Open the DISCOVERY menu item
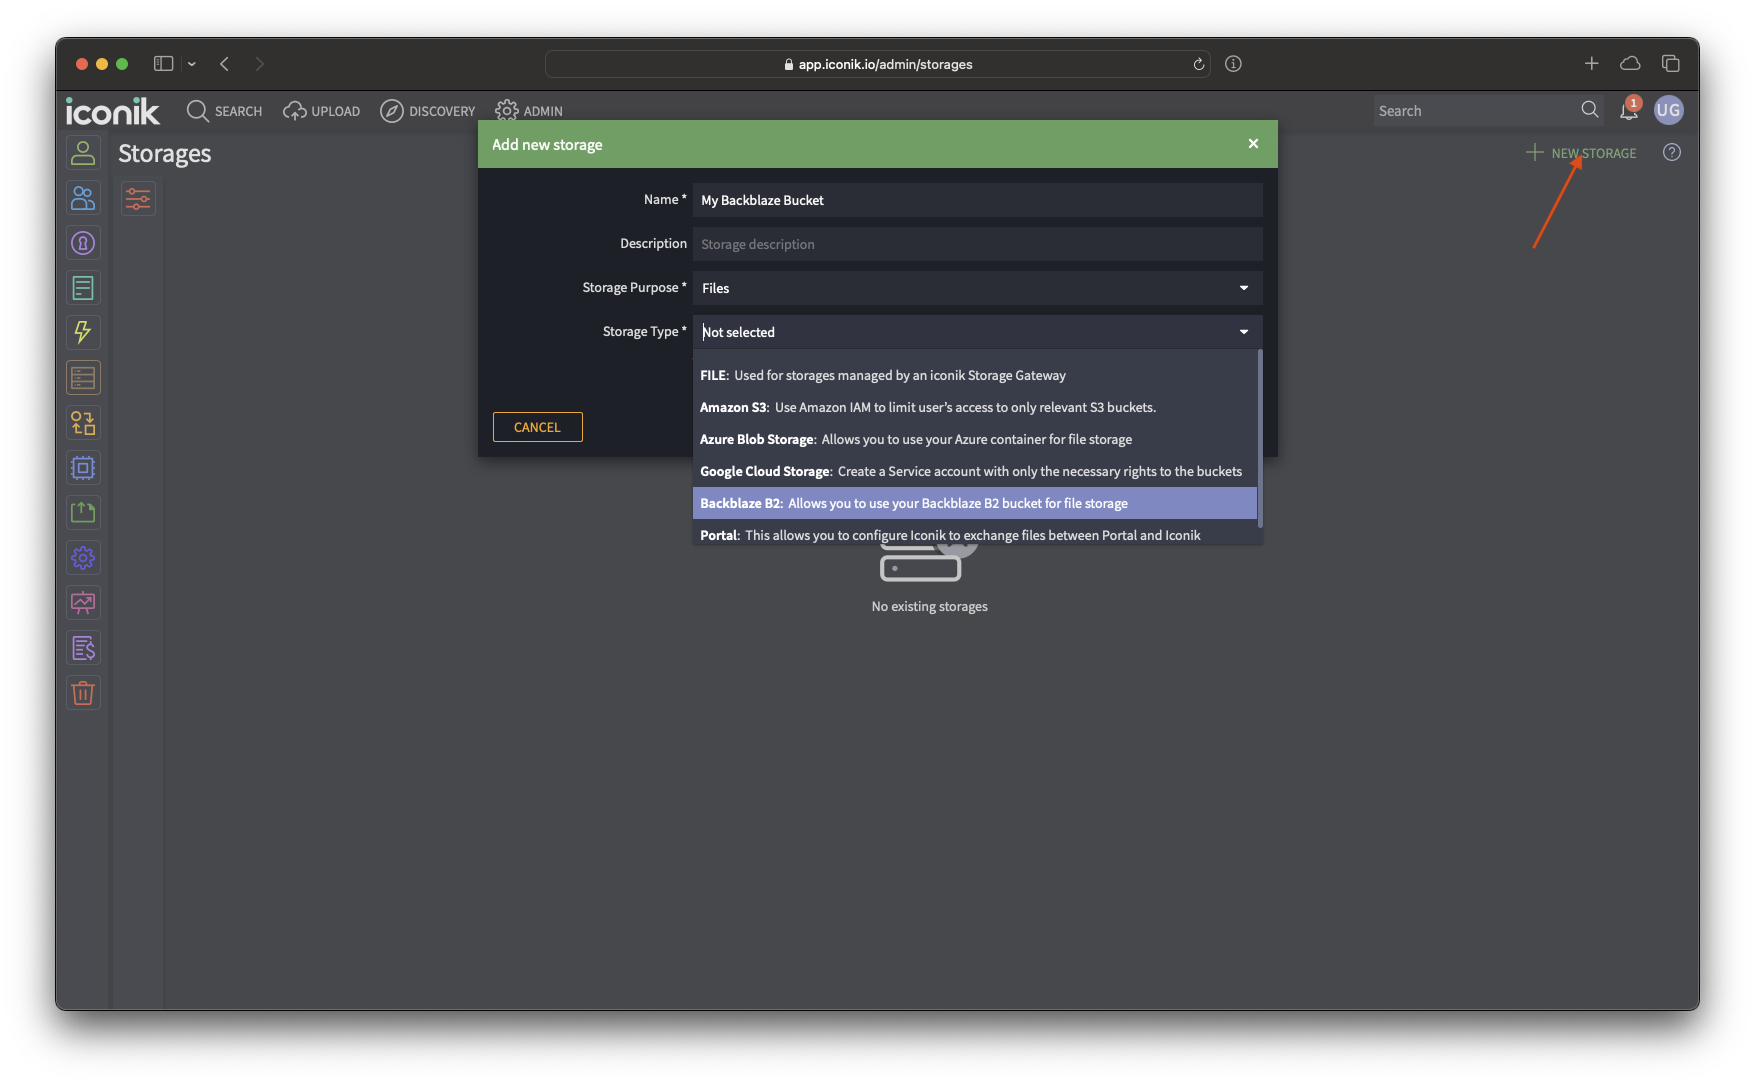This screenshot has height=1084, width=1755. [428, 111]
